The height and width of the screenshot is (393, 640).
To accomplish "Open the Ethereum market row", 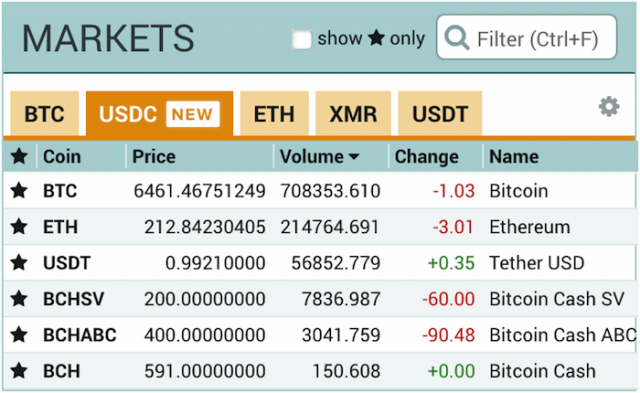I will [320, 226].
